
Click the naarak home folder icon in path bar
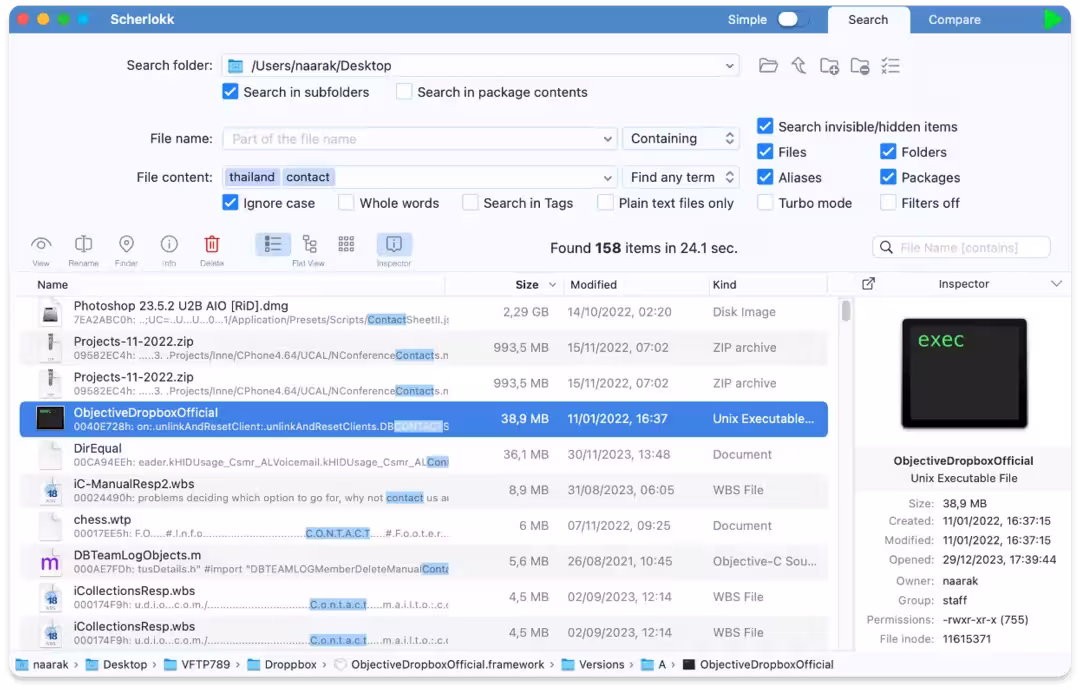pos(23,665)
